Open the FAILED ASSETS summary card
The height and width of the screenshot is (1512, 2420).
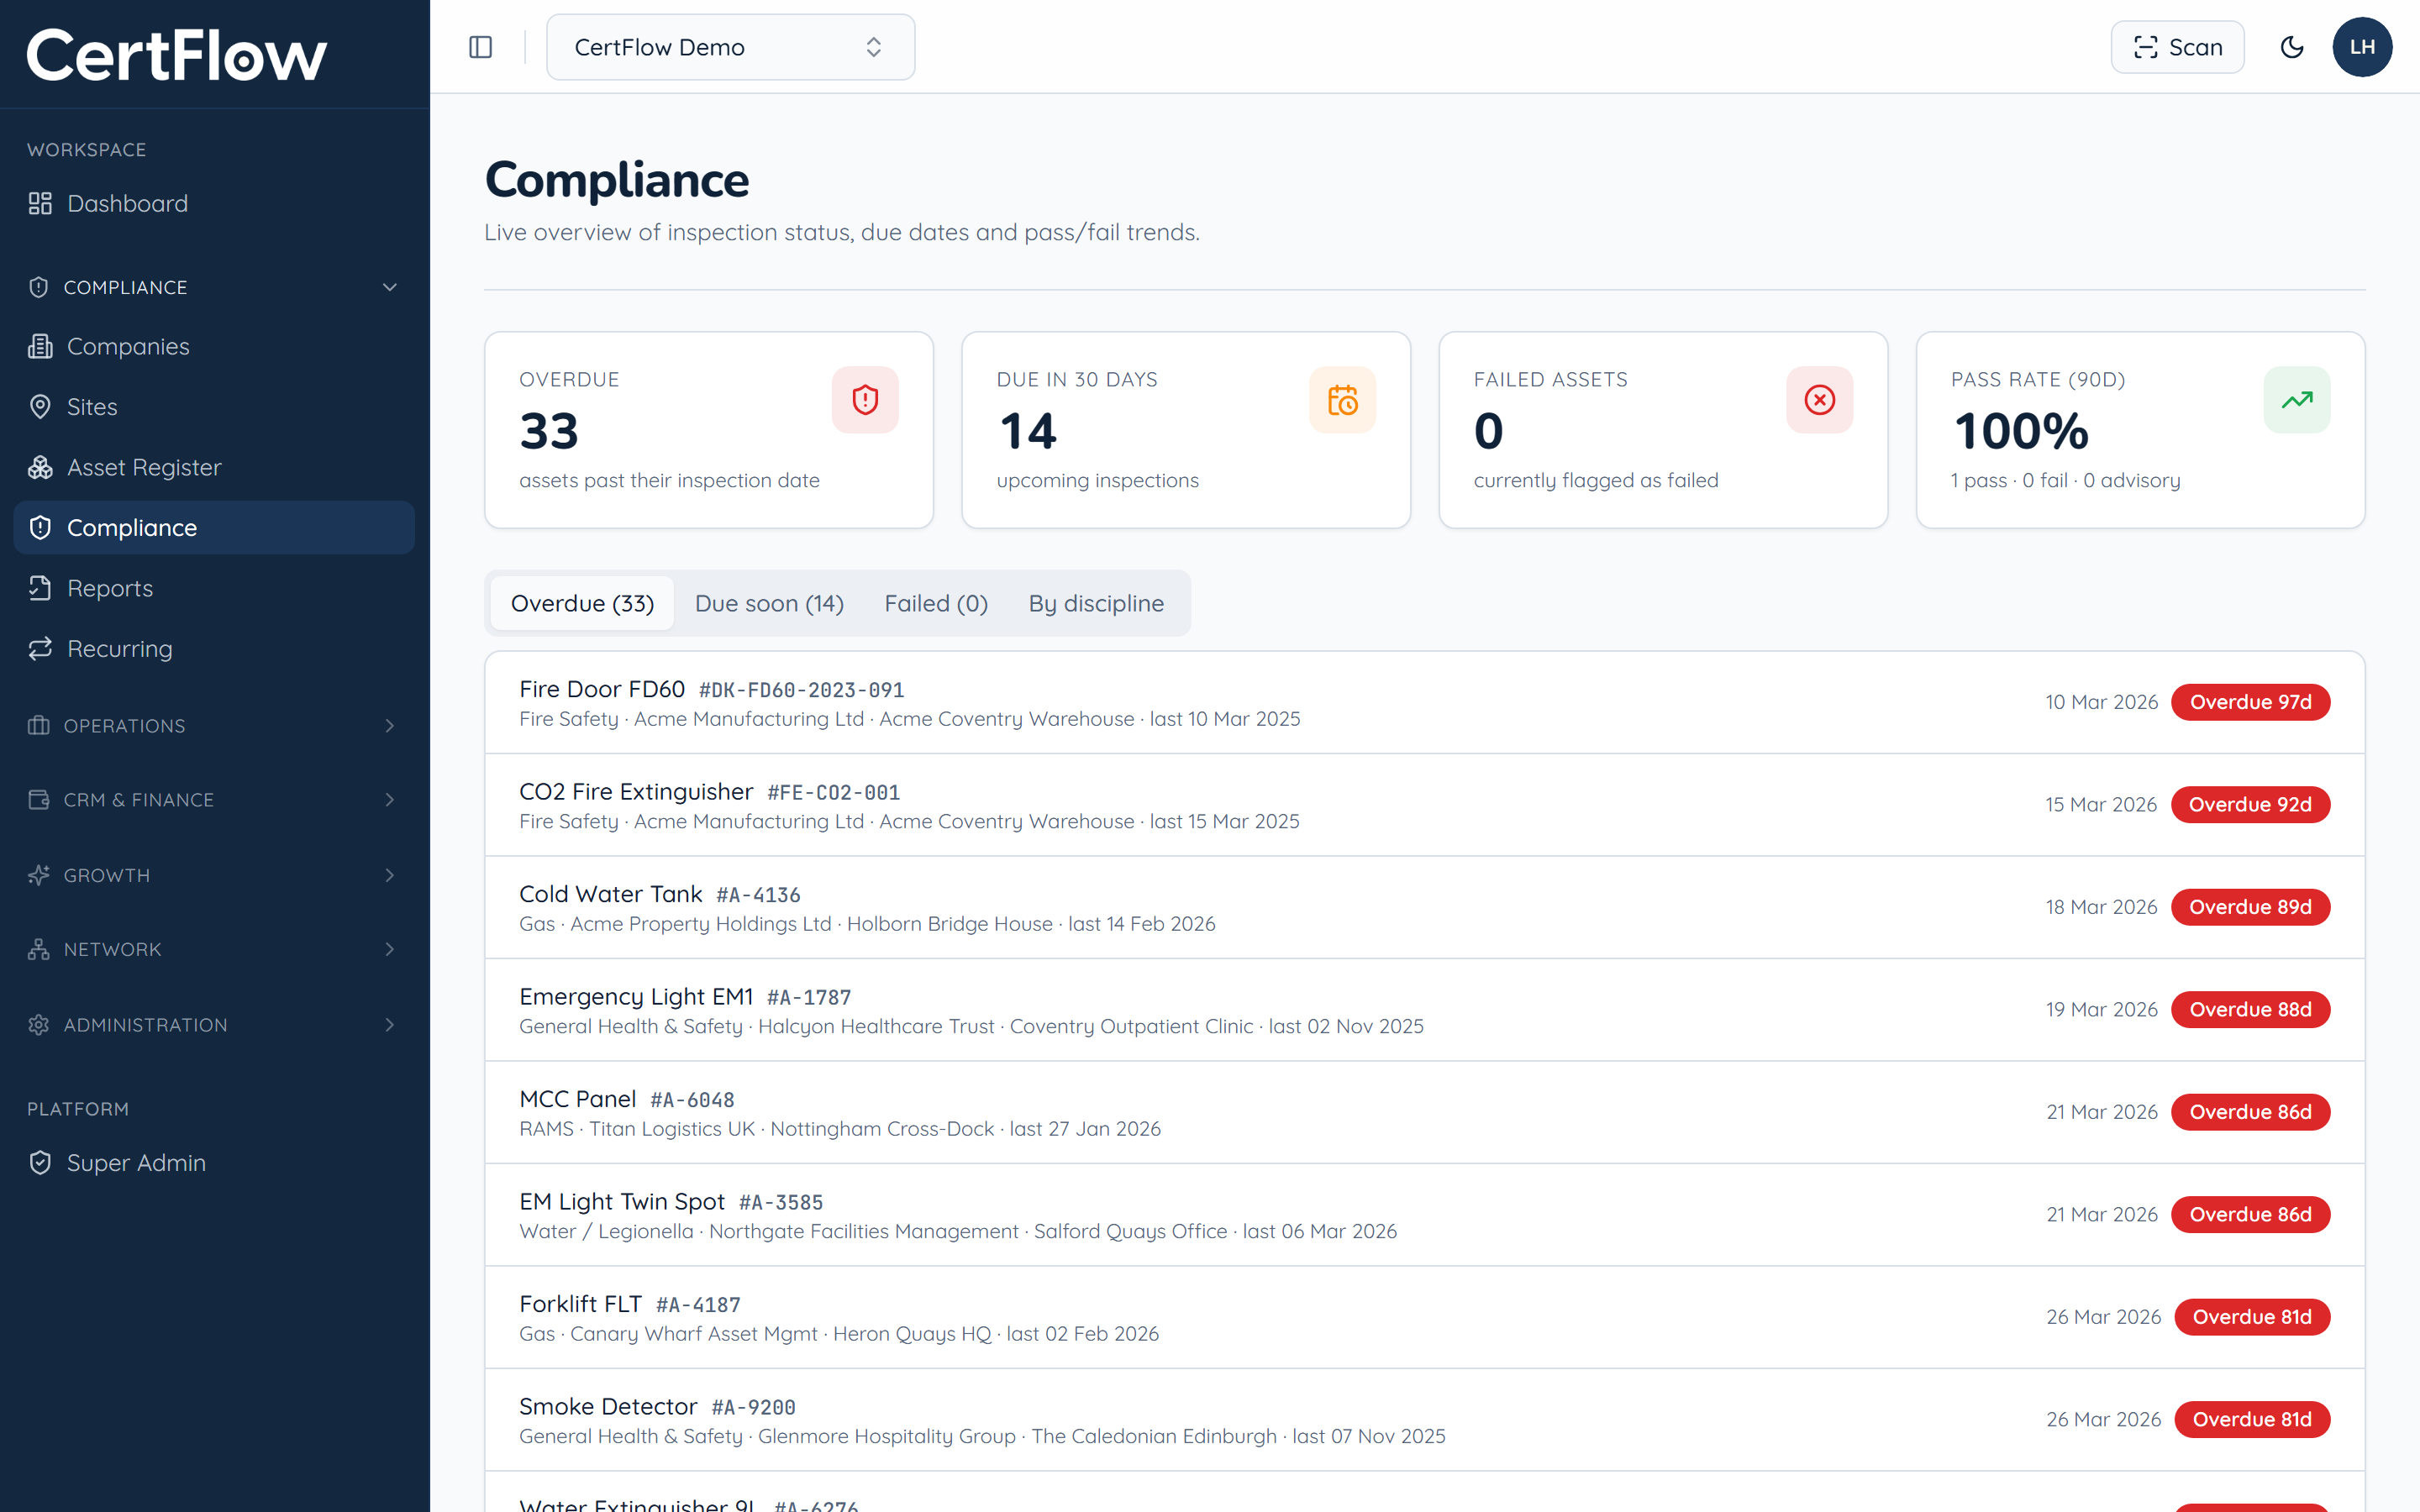pyautogui.click(x=1663, y=430)
